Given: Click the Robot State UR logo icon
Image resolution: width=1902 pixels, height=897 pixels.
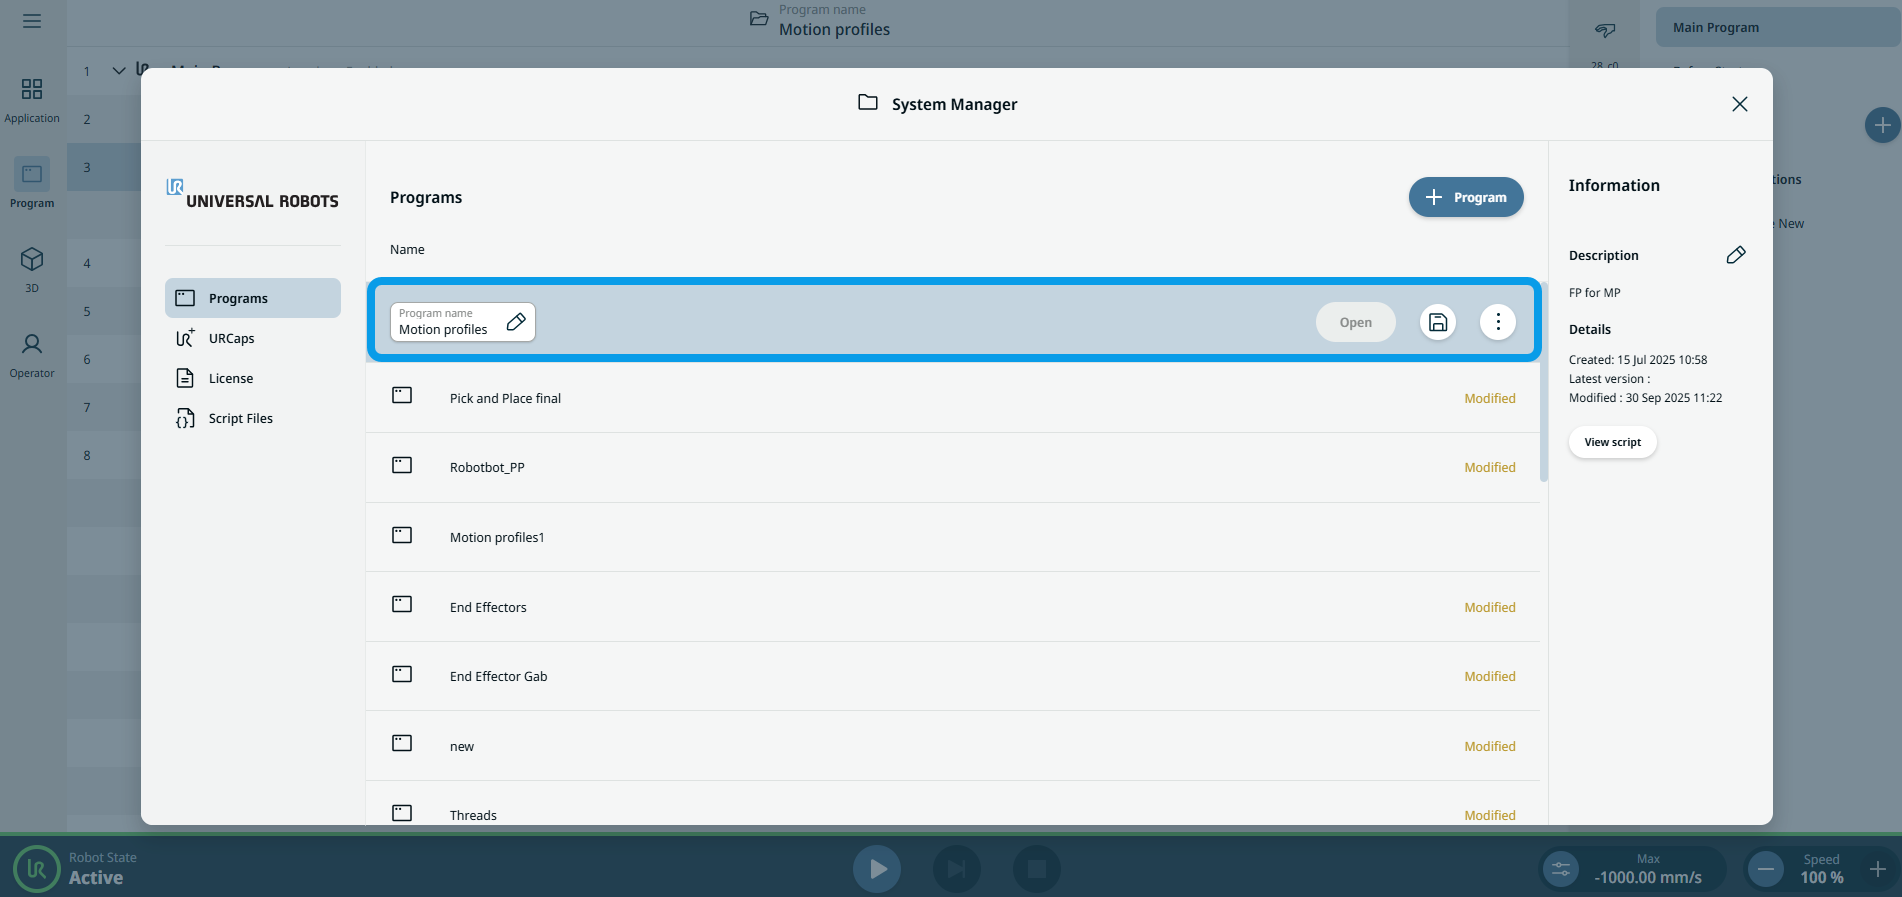Looking at the screenshot, I should pos(37,868).
